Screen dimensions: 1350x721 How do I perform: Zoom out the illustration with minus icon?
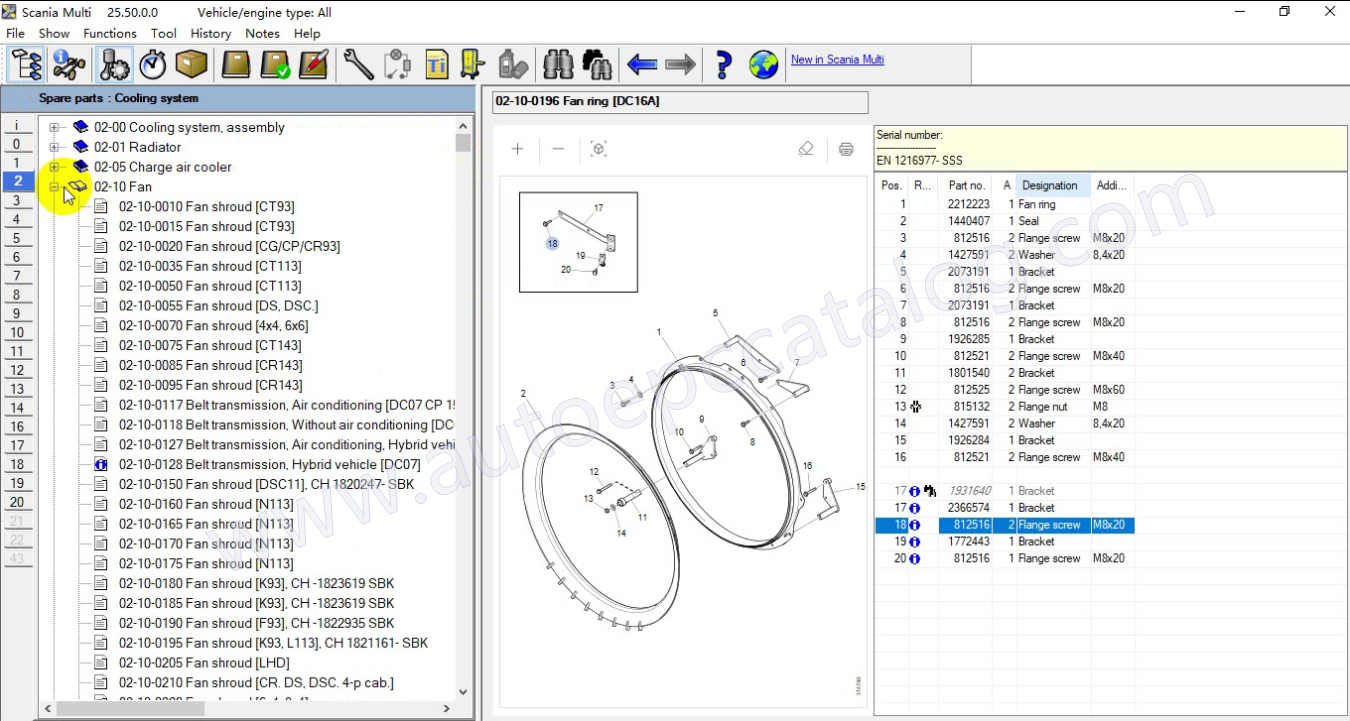click(558, 149)
